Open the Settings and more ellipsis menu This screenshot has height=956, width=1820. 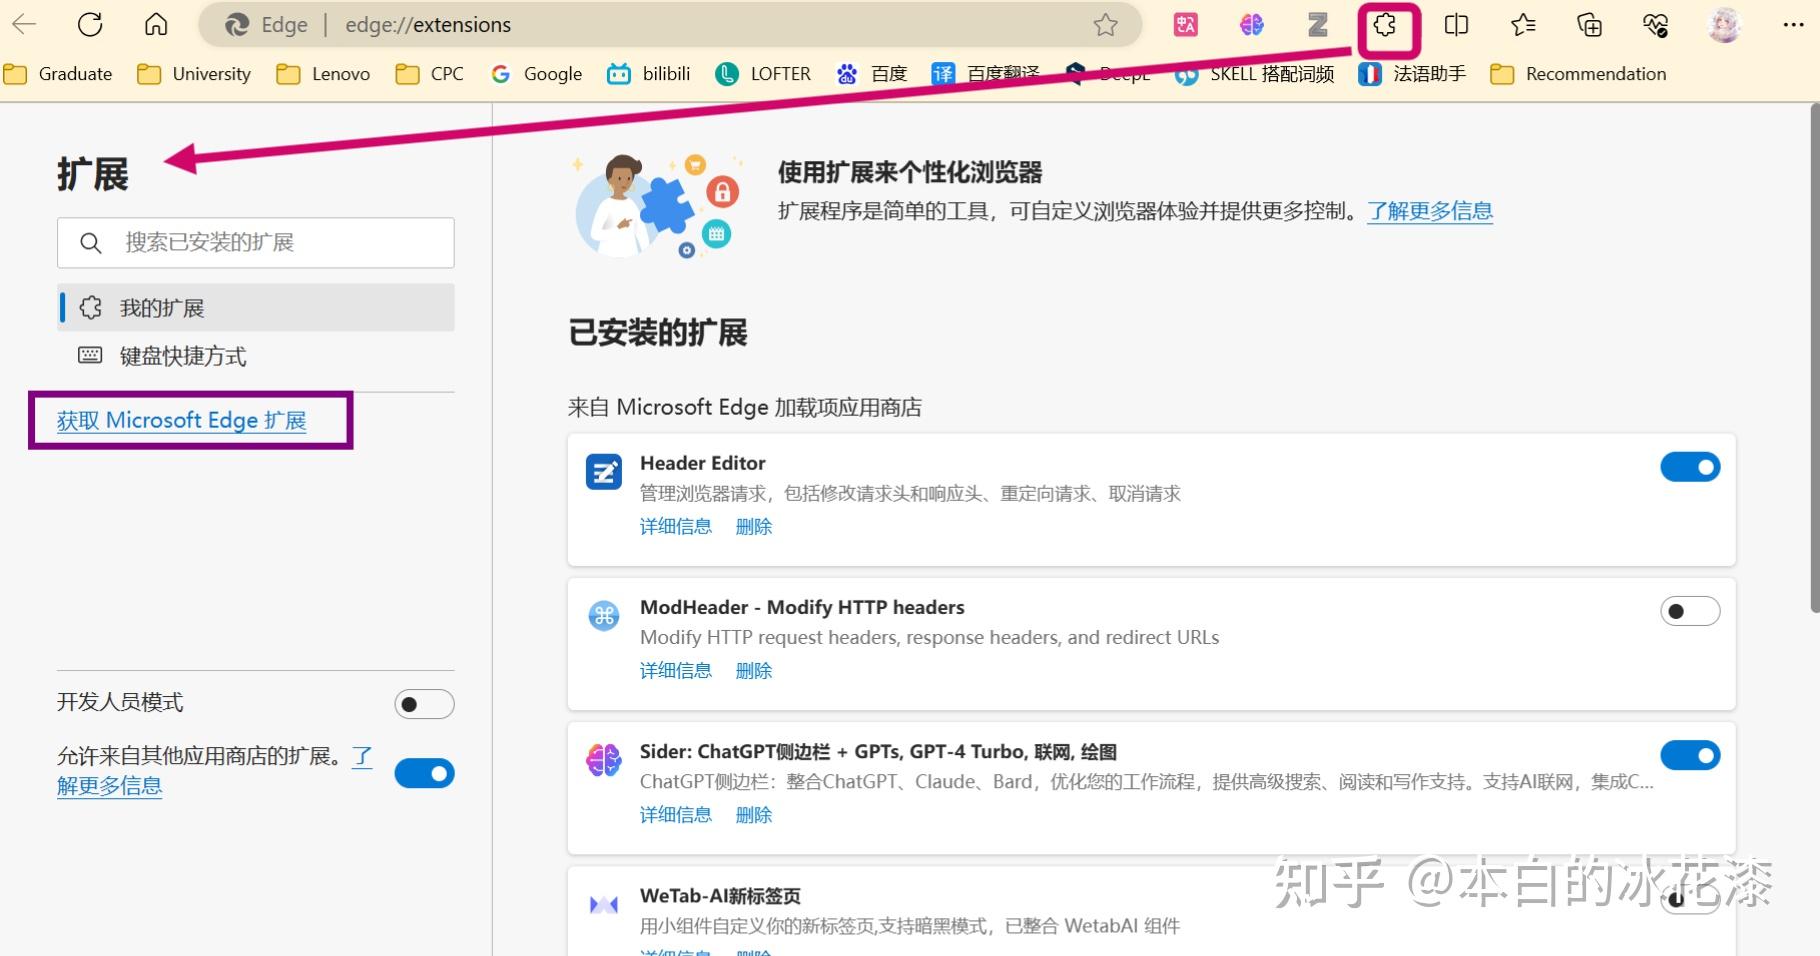tap(1794, 25)
